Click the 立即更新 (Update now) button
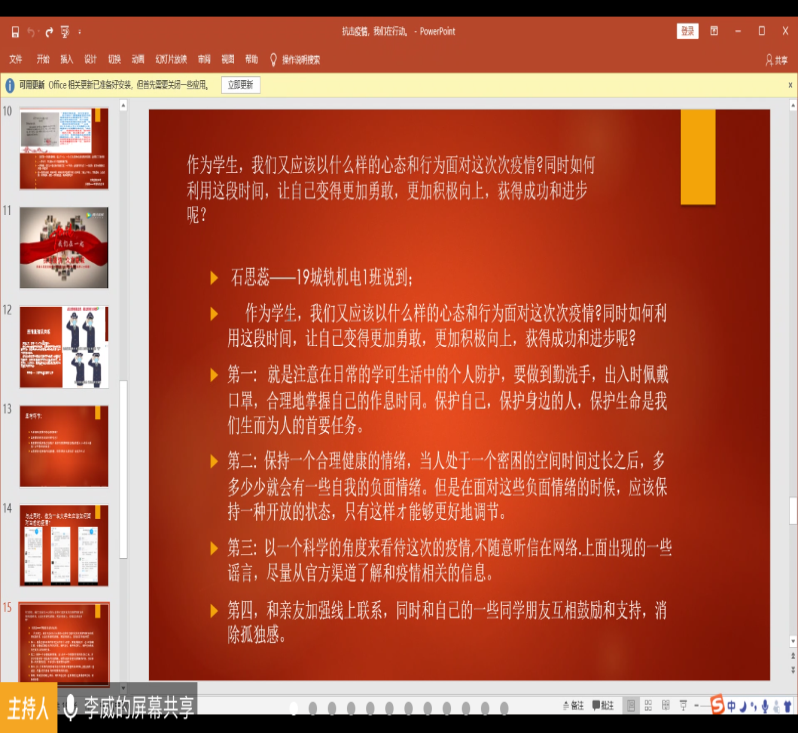The height and width of the screenshot is (733, 798). [241, 85]
